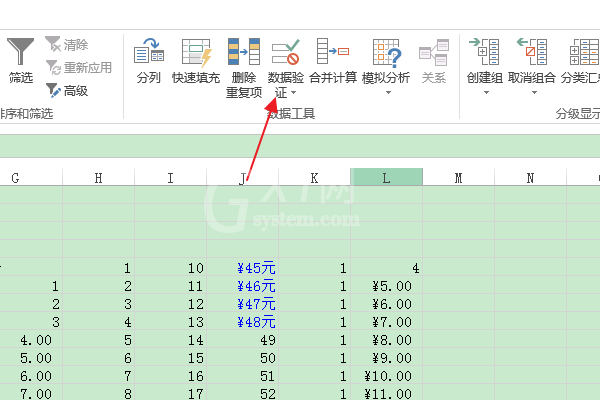Select column K header
The height and width of the screenshot is (400, 600).
coord(314,178)
